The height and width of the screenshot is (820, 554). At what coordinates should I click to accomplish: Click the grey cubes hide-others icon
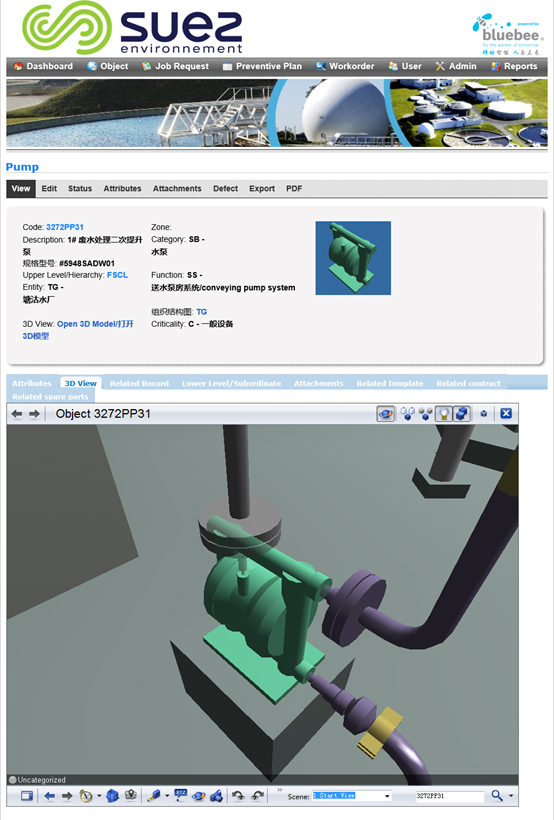point(425,414)
